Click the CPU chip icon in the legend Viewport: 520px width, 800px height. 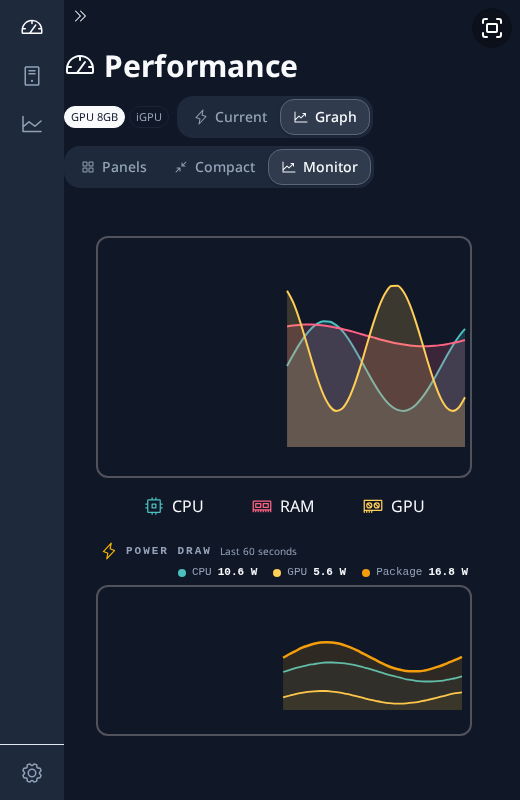point(154,506)
